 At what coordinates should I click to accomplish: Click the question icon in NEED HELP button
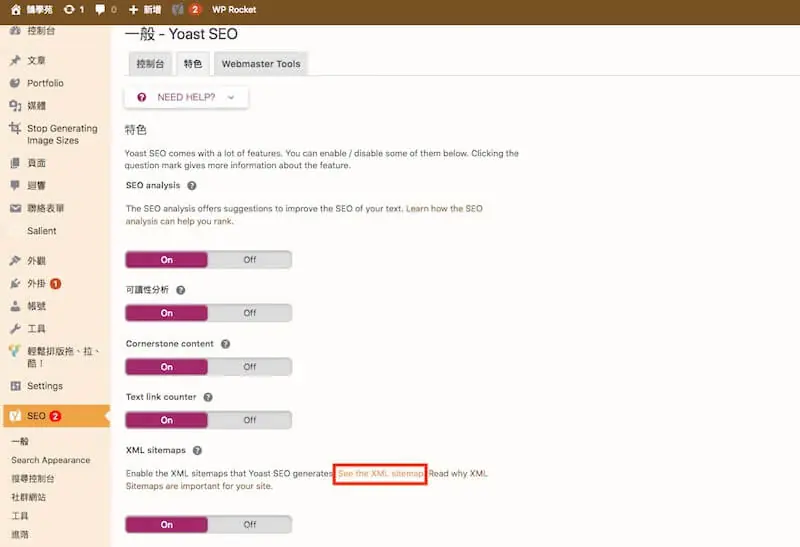pyautogui.click(x=142, y=97)
